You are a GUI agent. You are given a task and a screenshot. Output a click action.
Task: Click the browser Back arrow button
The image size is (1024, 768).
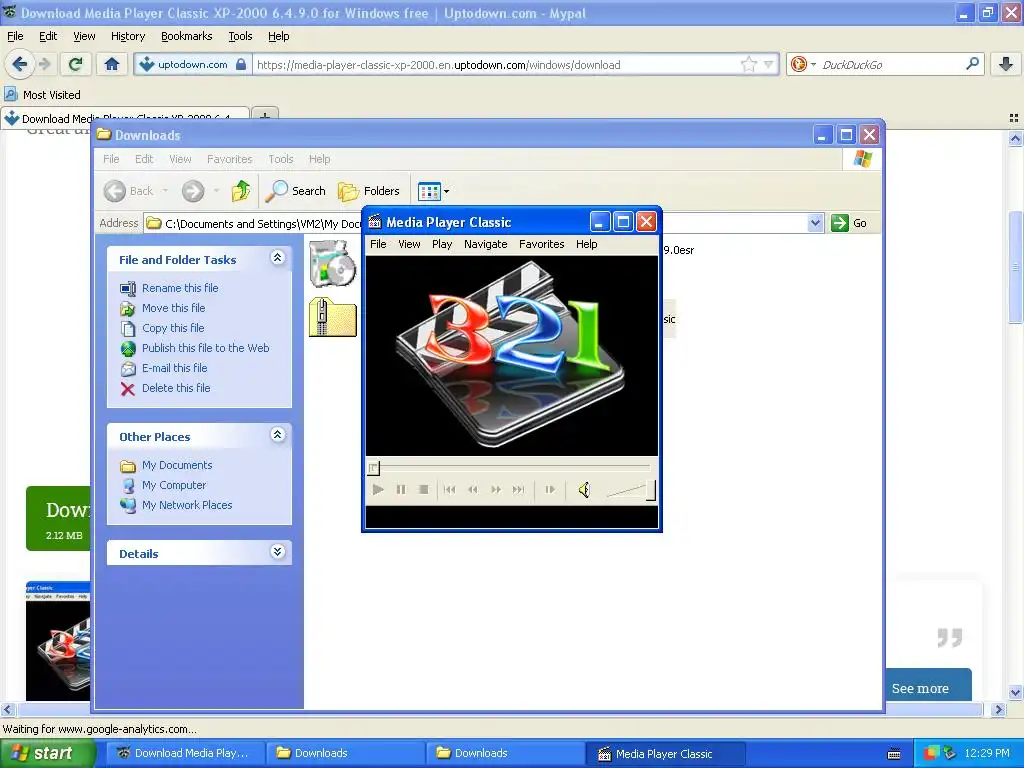coord(19,64)
